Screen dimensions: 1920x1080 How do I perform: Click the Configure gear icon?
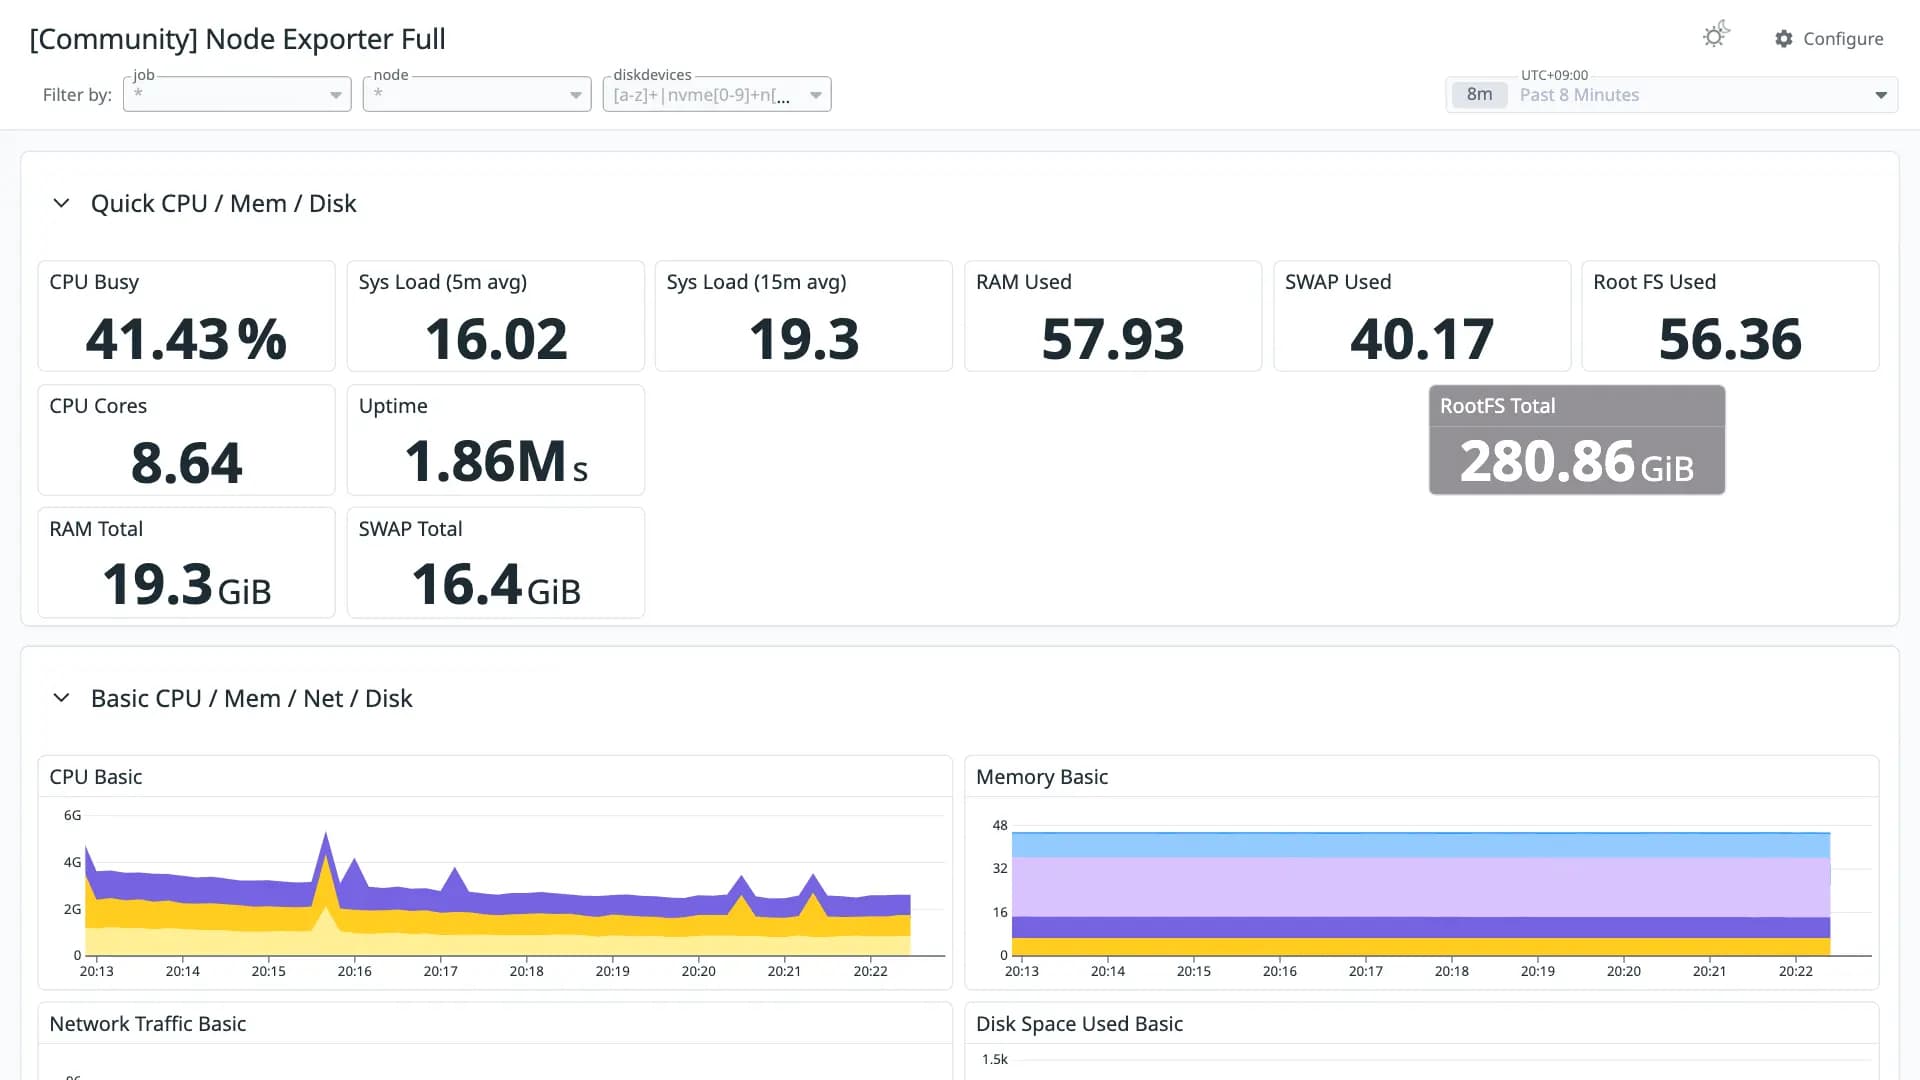point(1784,39)
